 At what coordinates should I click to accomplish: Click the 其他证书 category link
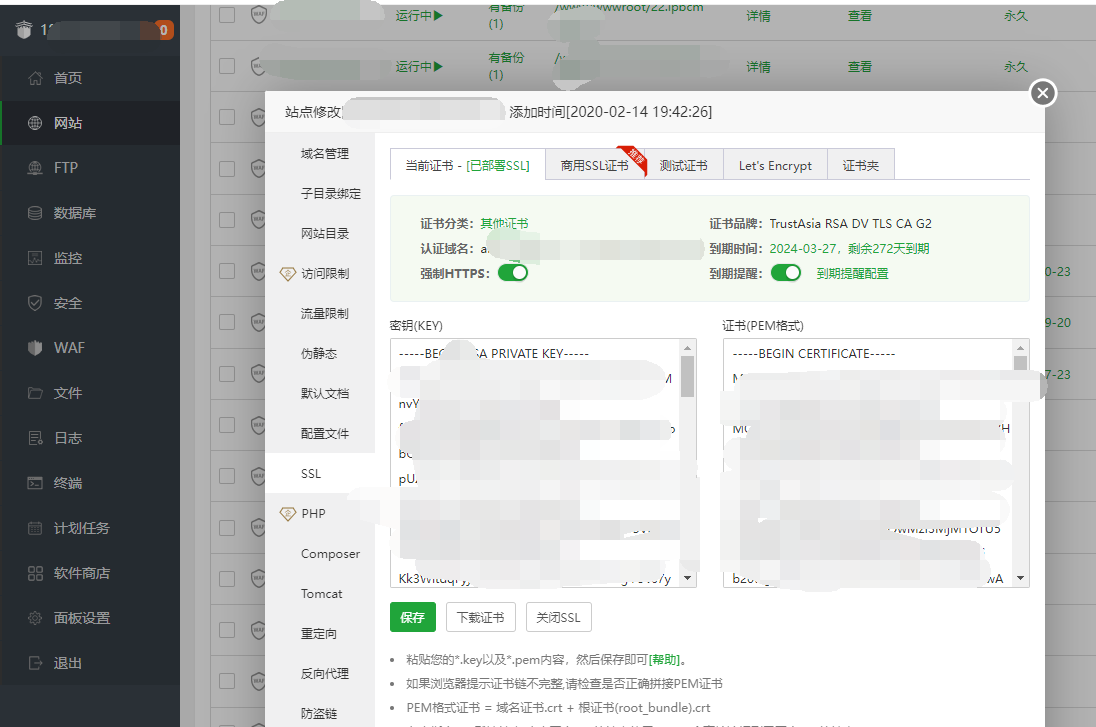pos(504,224)
